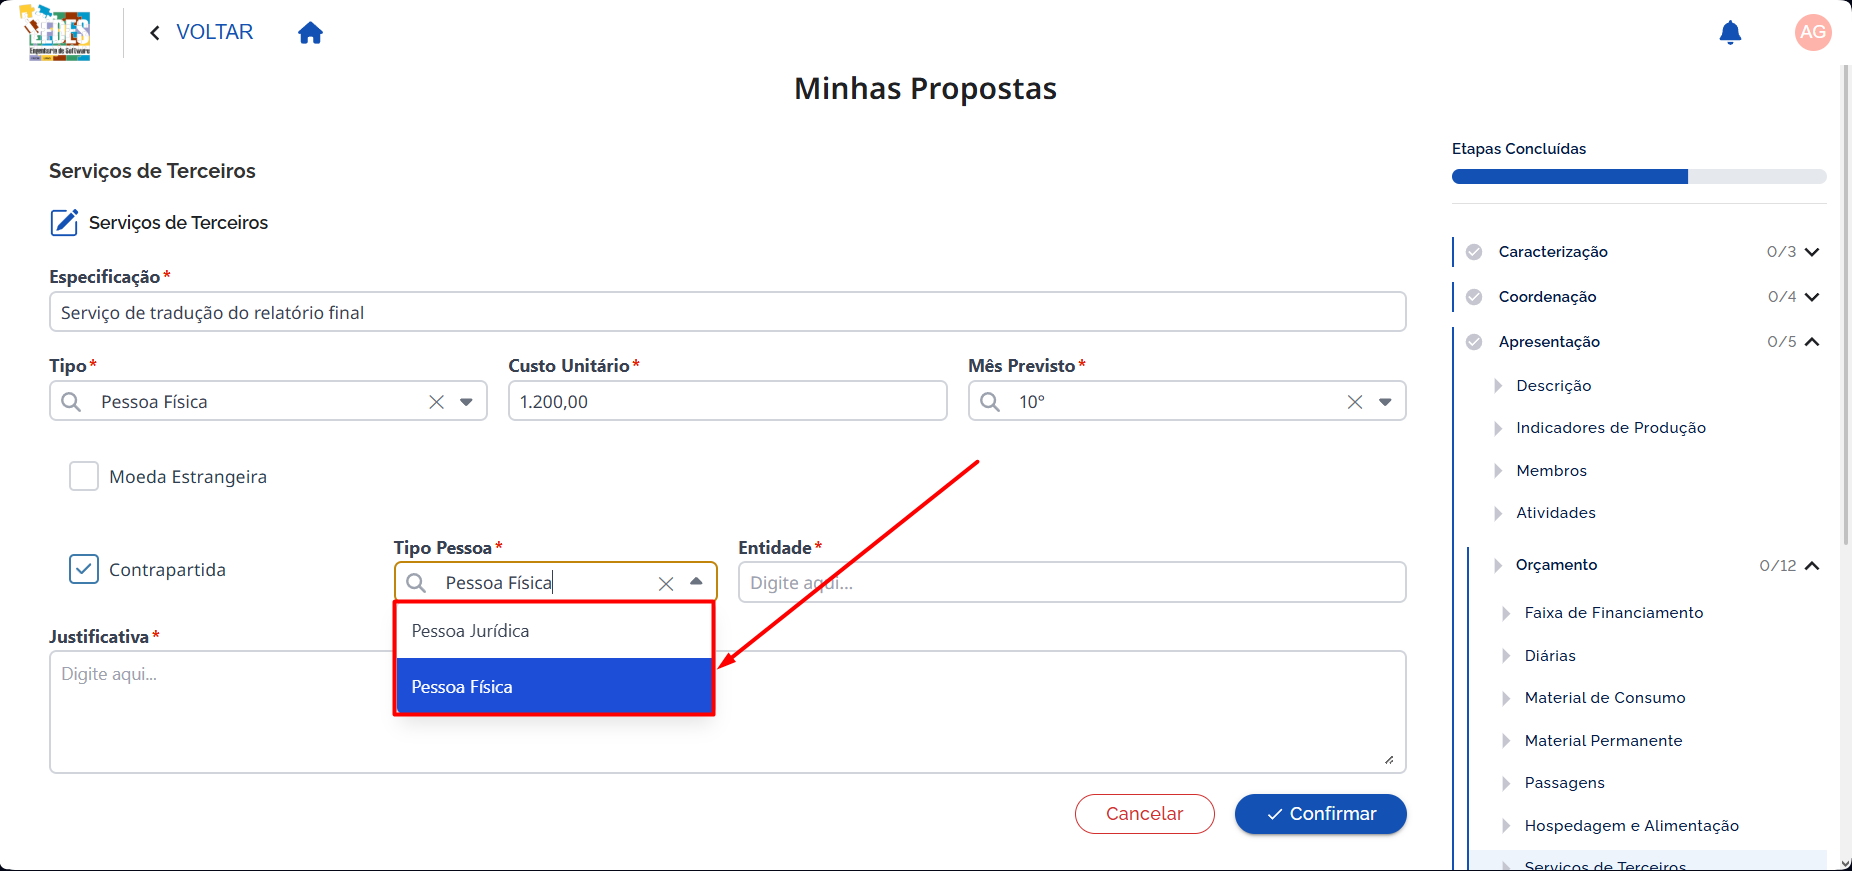The height and width of the screenshot is (871, 1852).
Task: Click the LEDES logo
Action: (56, 33)
